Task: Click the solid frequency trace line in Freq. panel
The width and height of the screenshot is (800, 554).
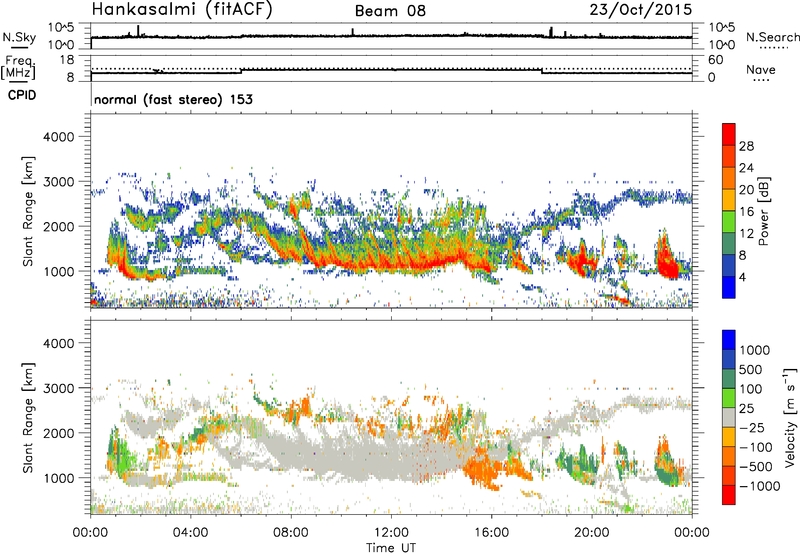Action: (x=391, y=69)
